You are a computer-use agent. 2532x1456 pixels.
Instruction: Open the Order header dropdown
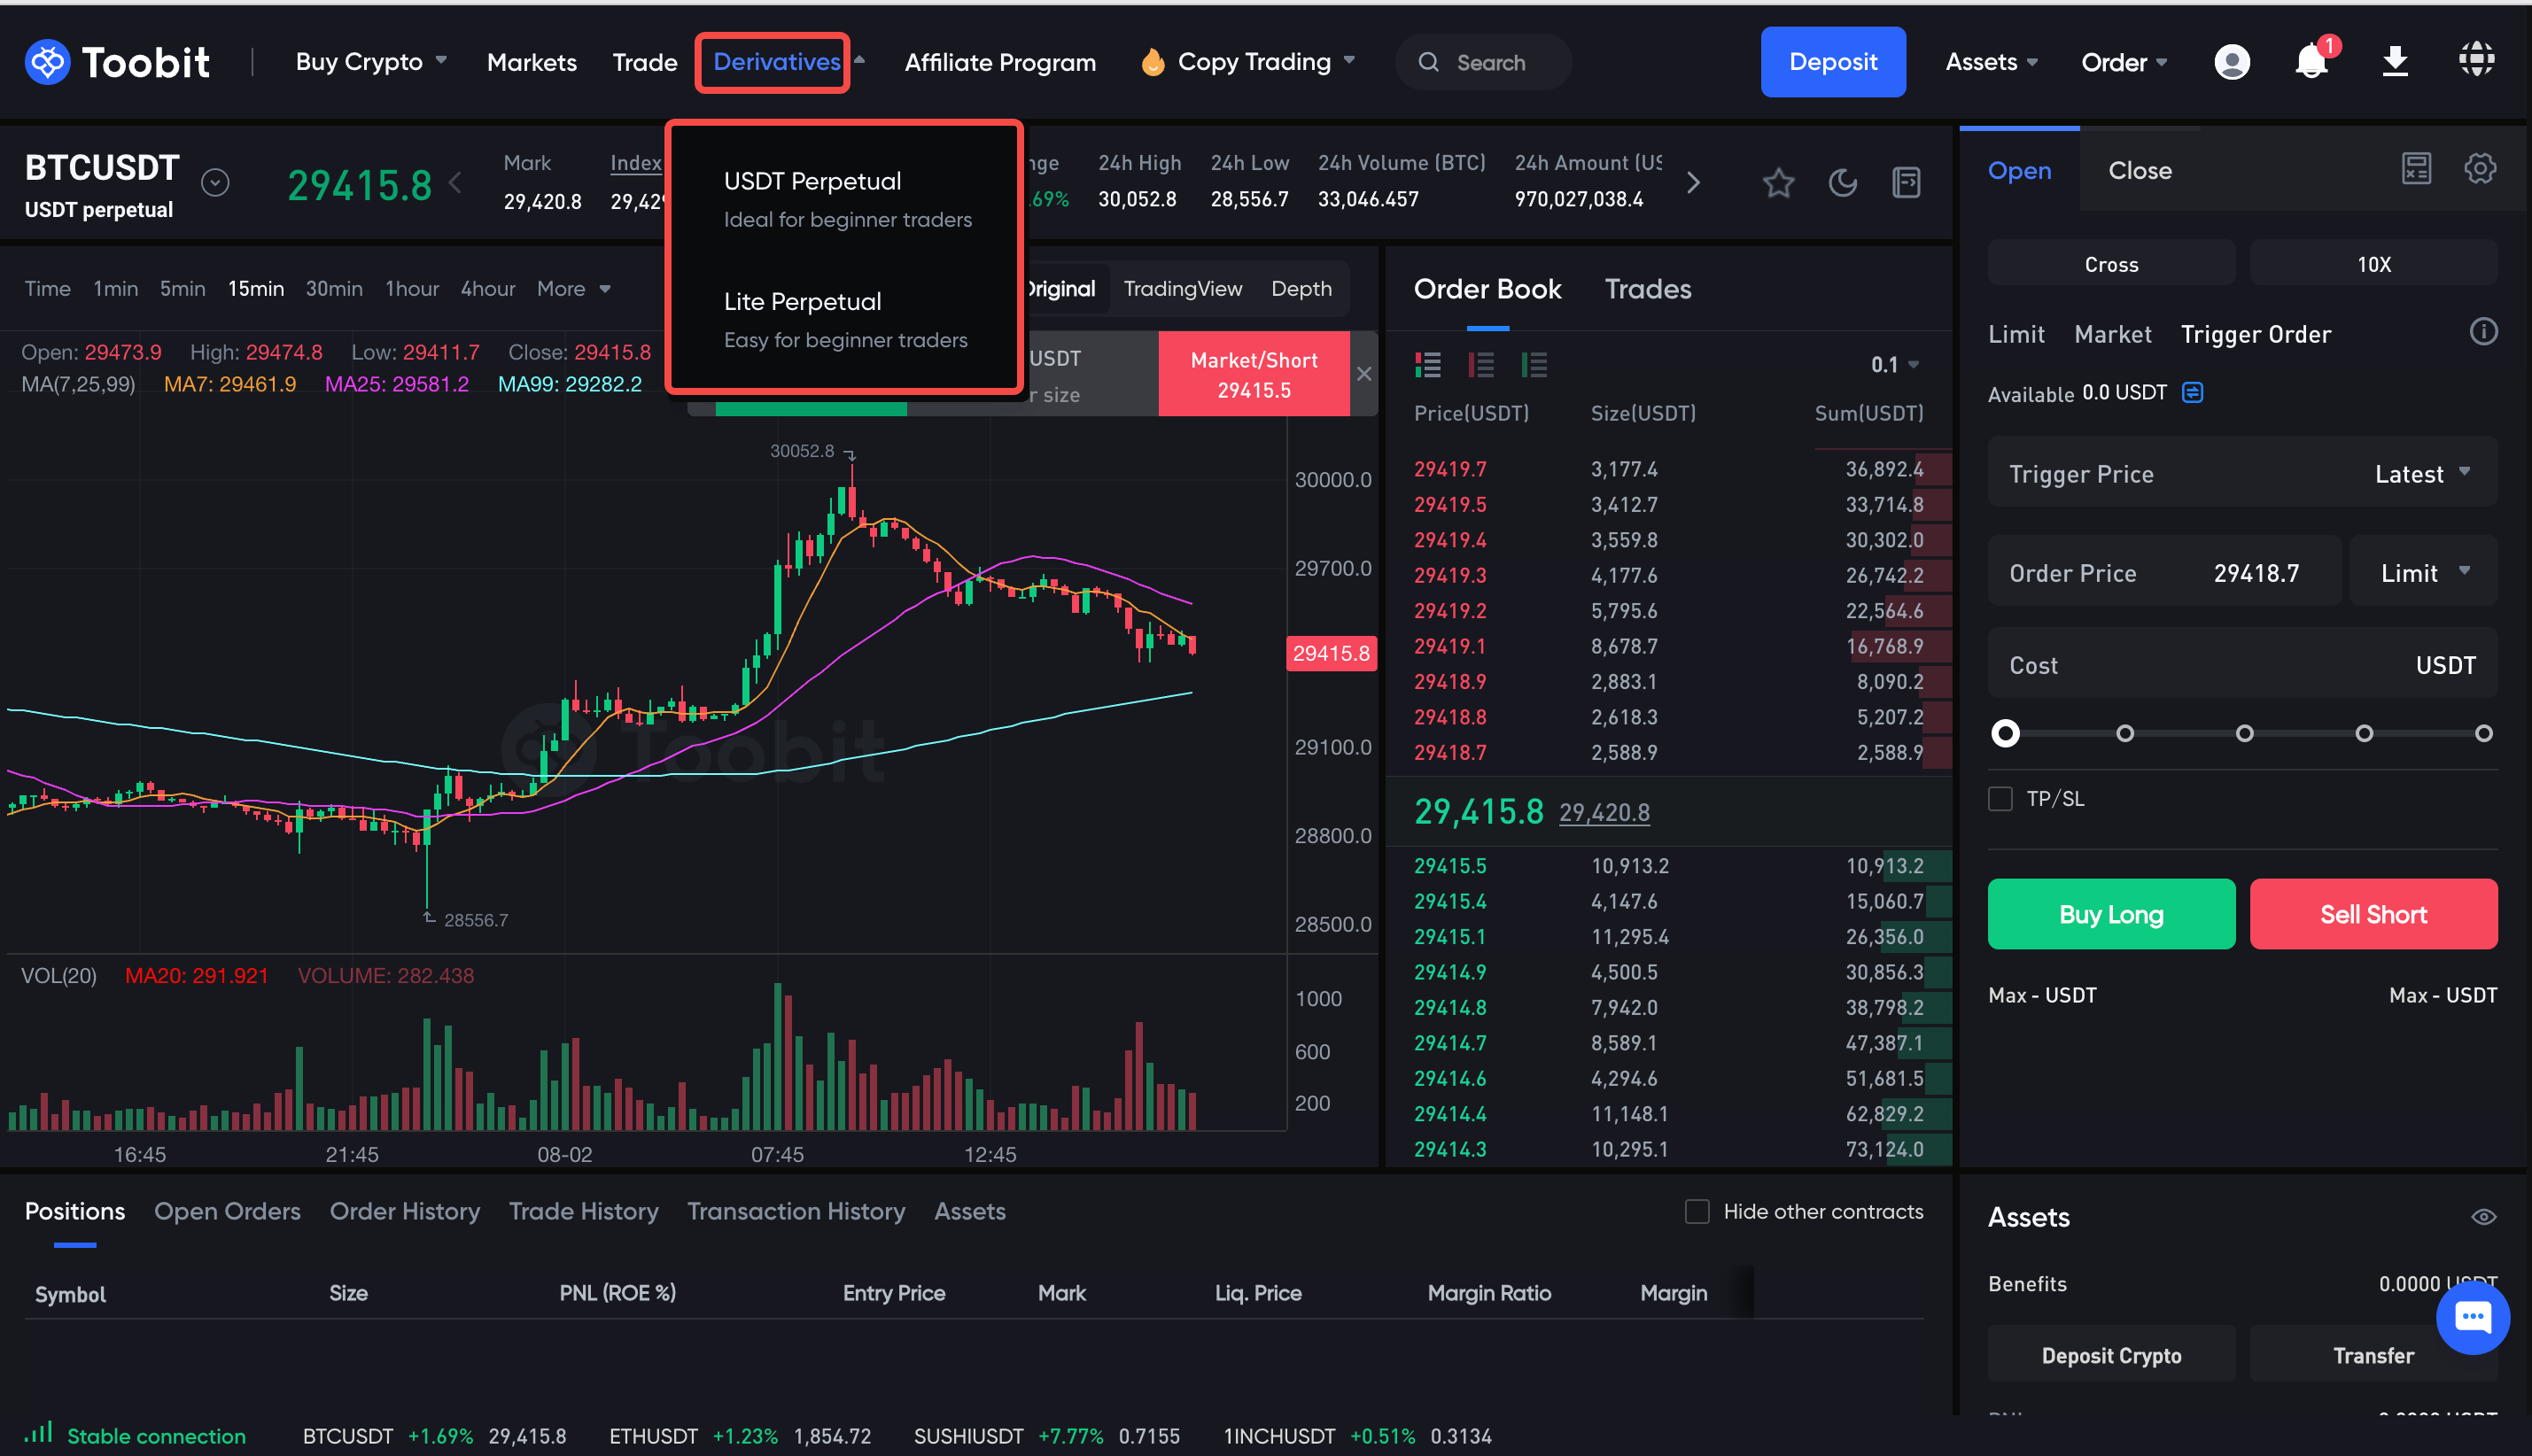[2124, 62]
